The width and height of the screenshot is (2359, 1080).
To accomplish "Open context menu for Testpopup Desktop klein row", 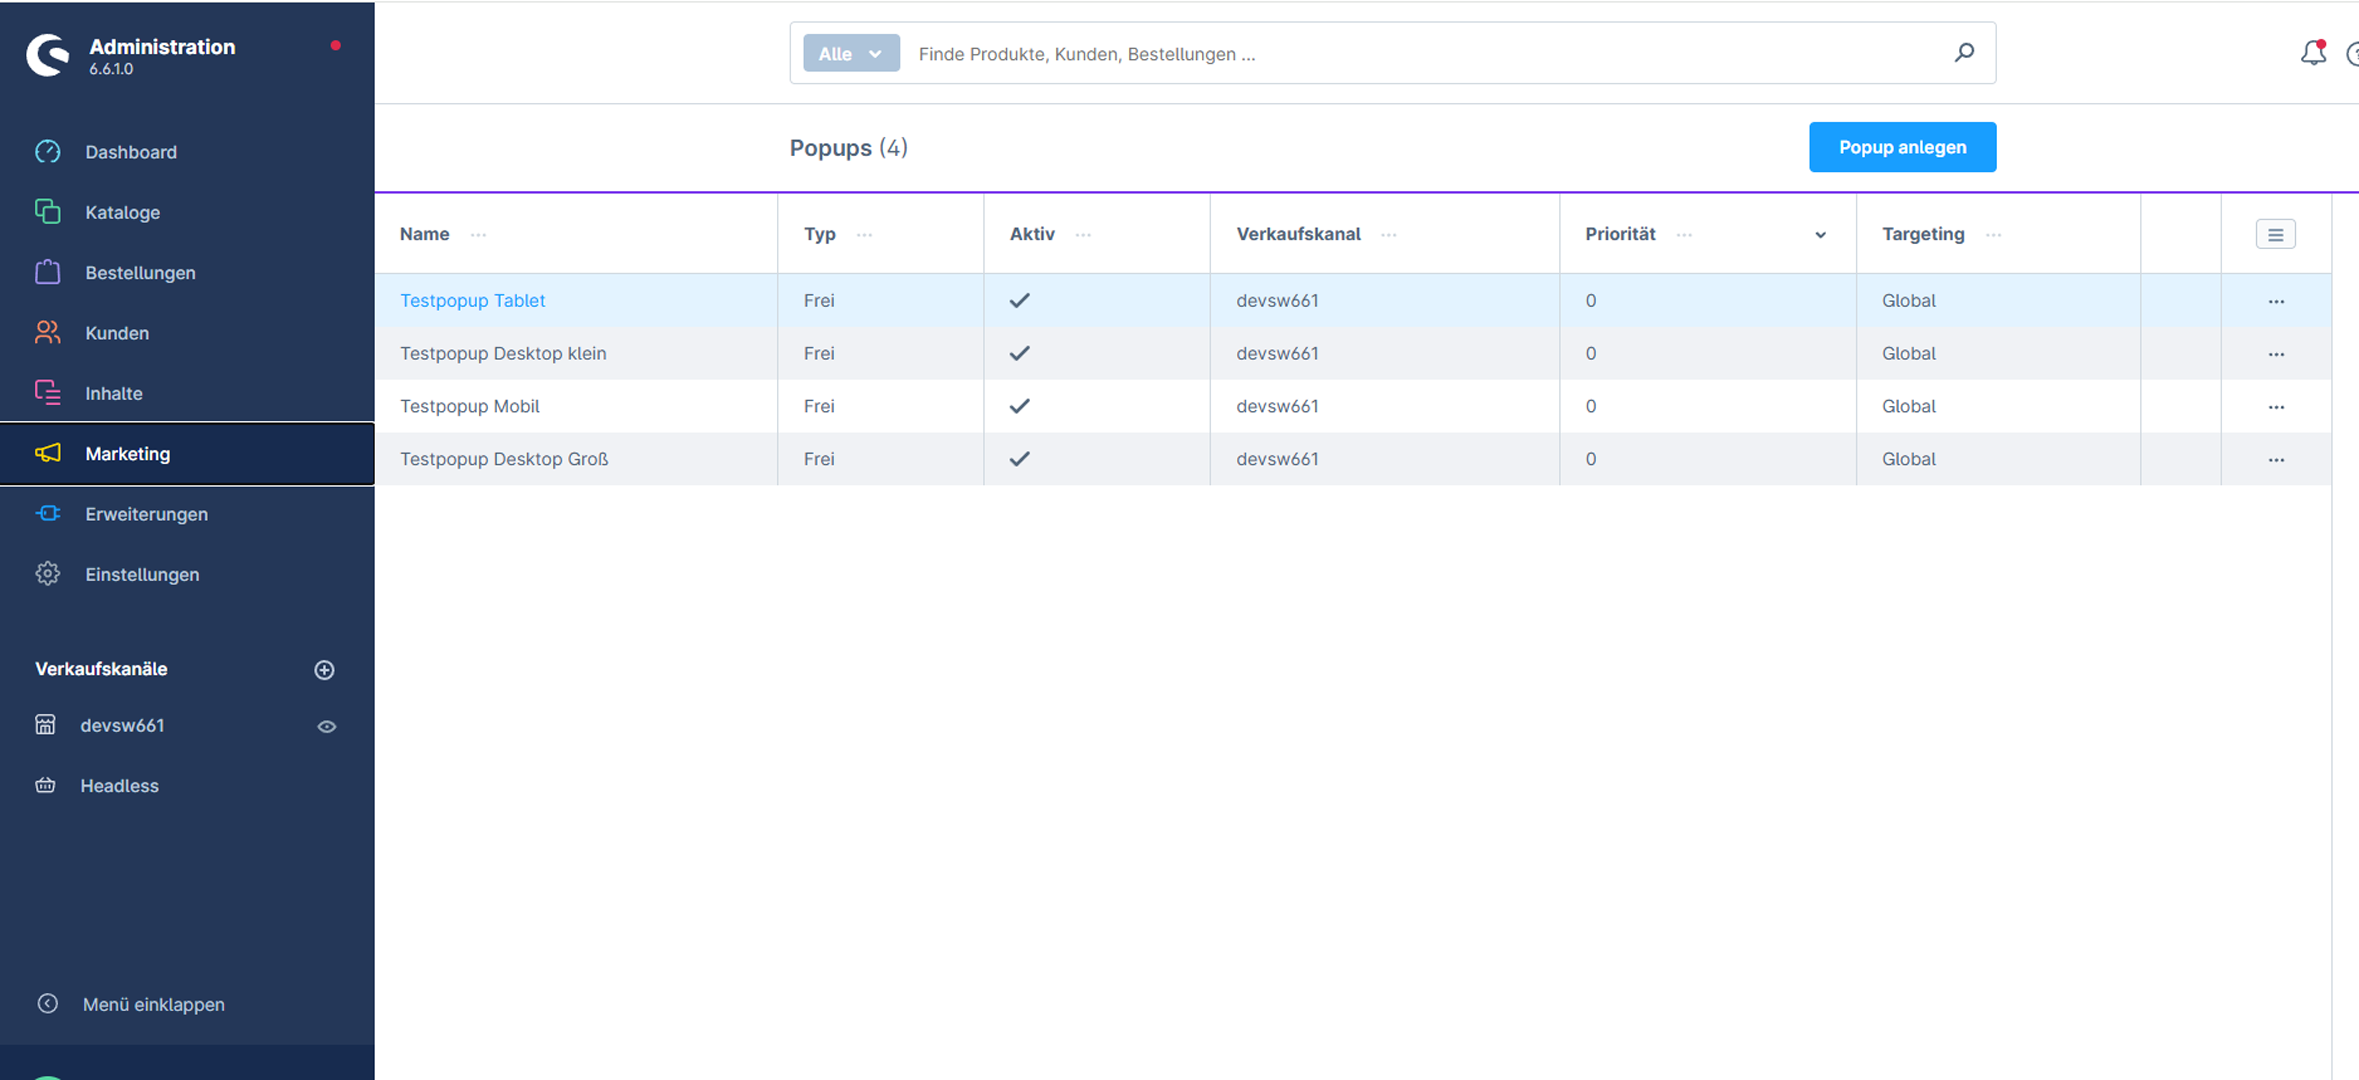I will [2276, 354].
